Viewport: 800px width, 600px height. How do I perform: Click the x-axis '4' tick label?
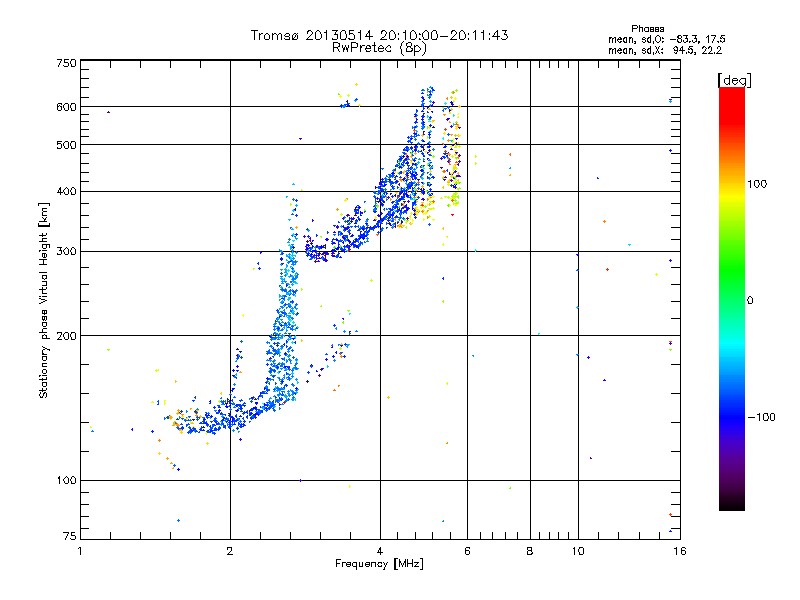tap(380, 551)
